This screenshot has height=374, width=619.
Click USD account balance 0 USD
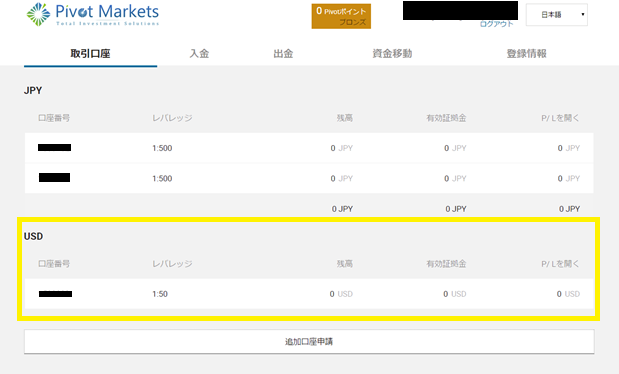click(x=341, y=294)
